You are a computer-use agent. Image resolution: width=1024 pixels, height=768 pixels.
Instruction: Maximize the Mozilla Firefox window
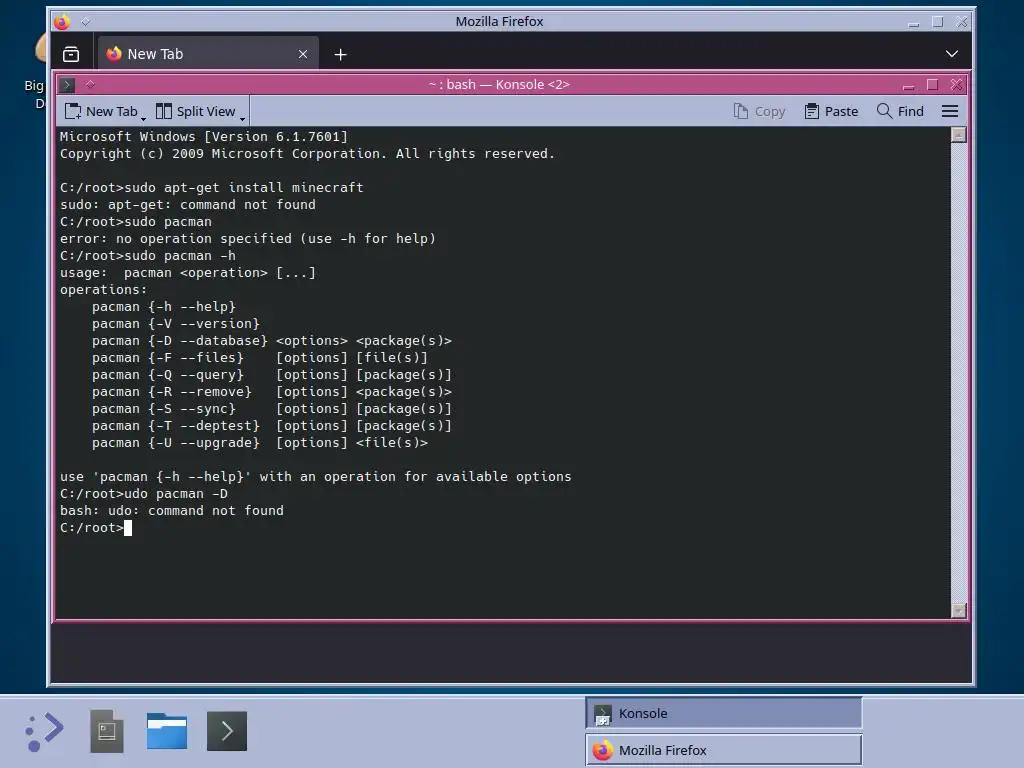point(938,22)
